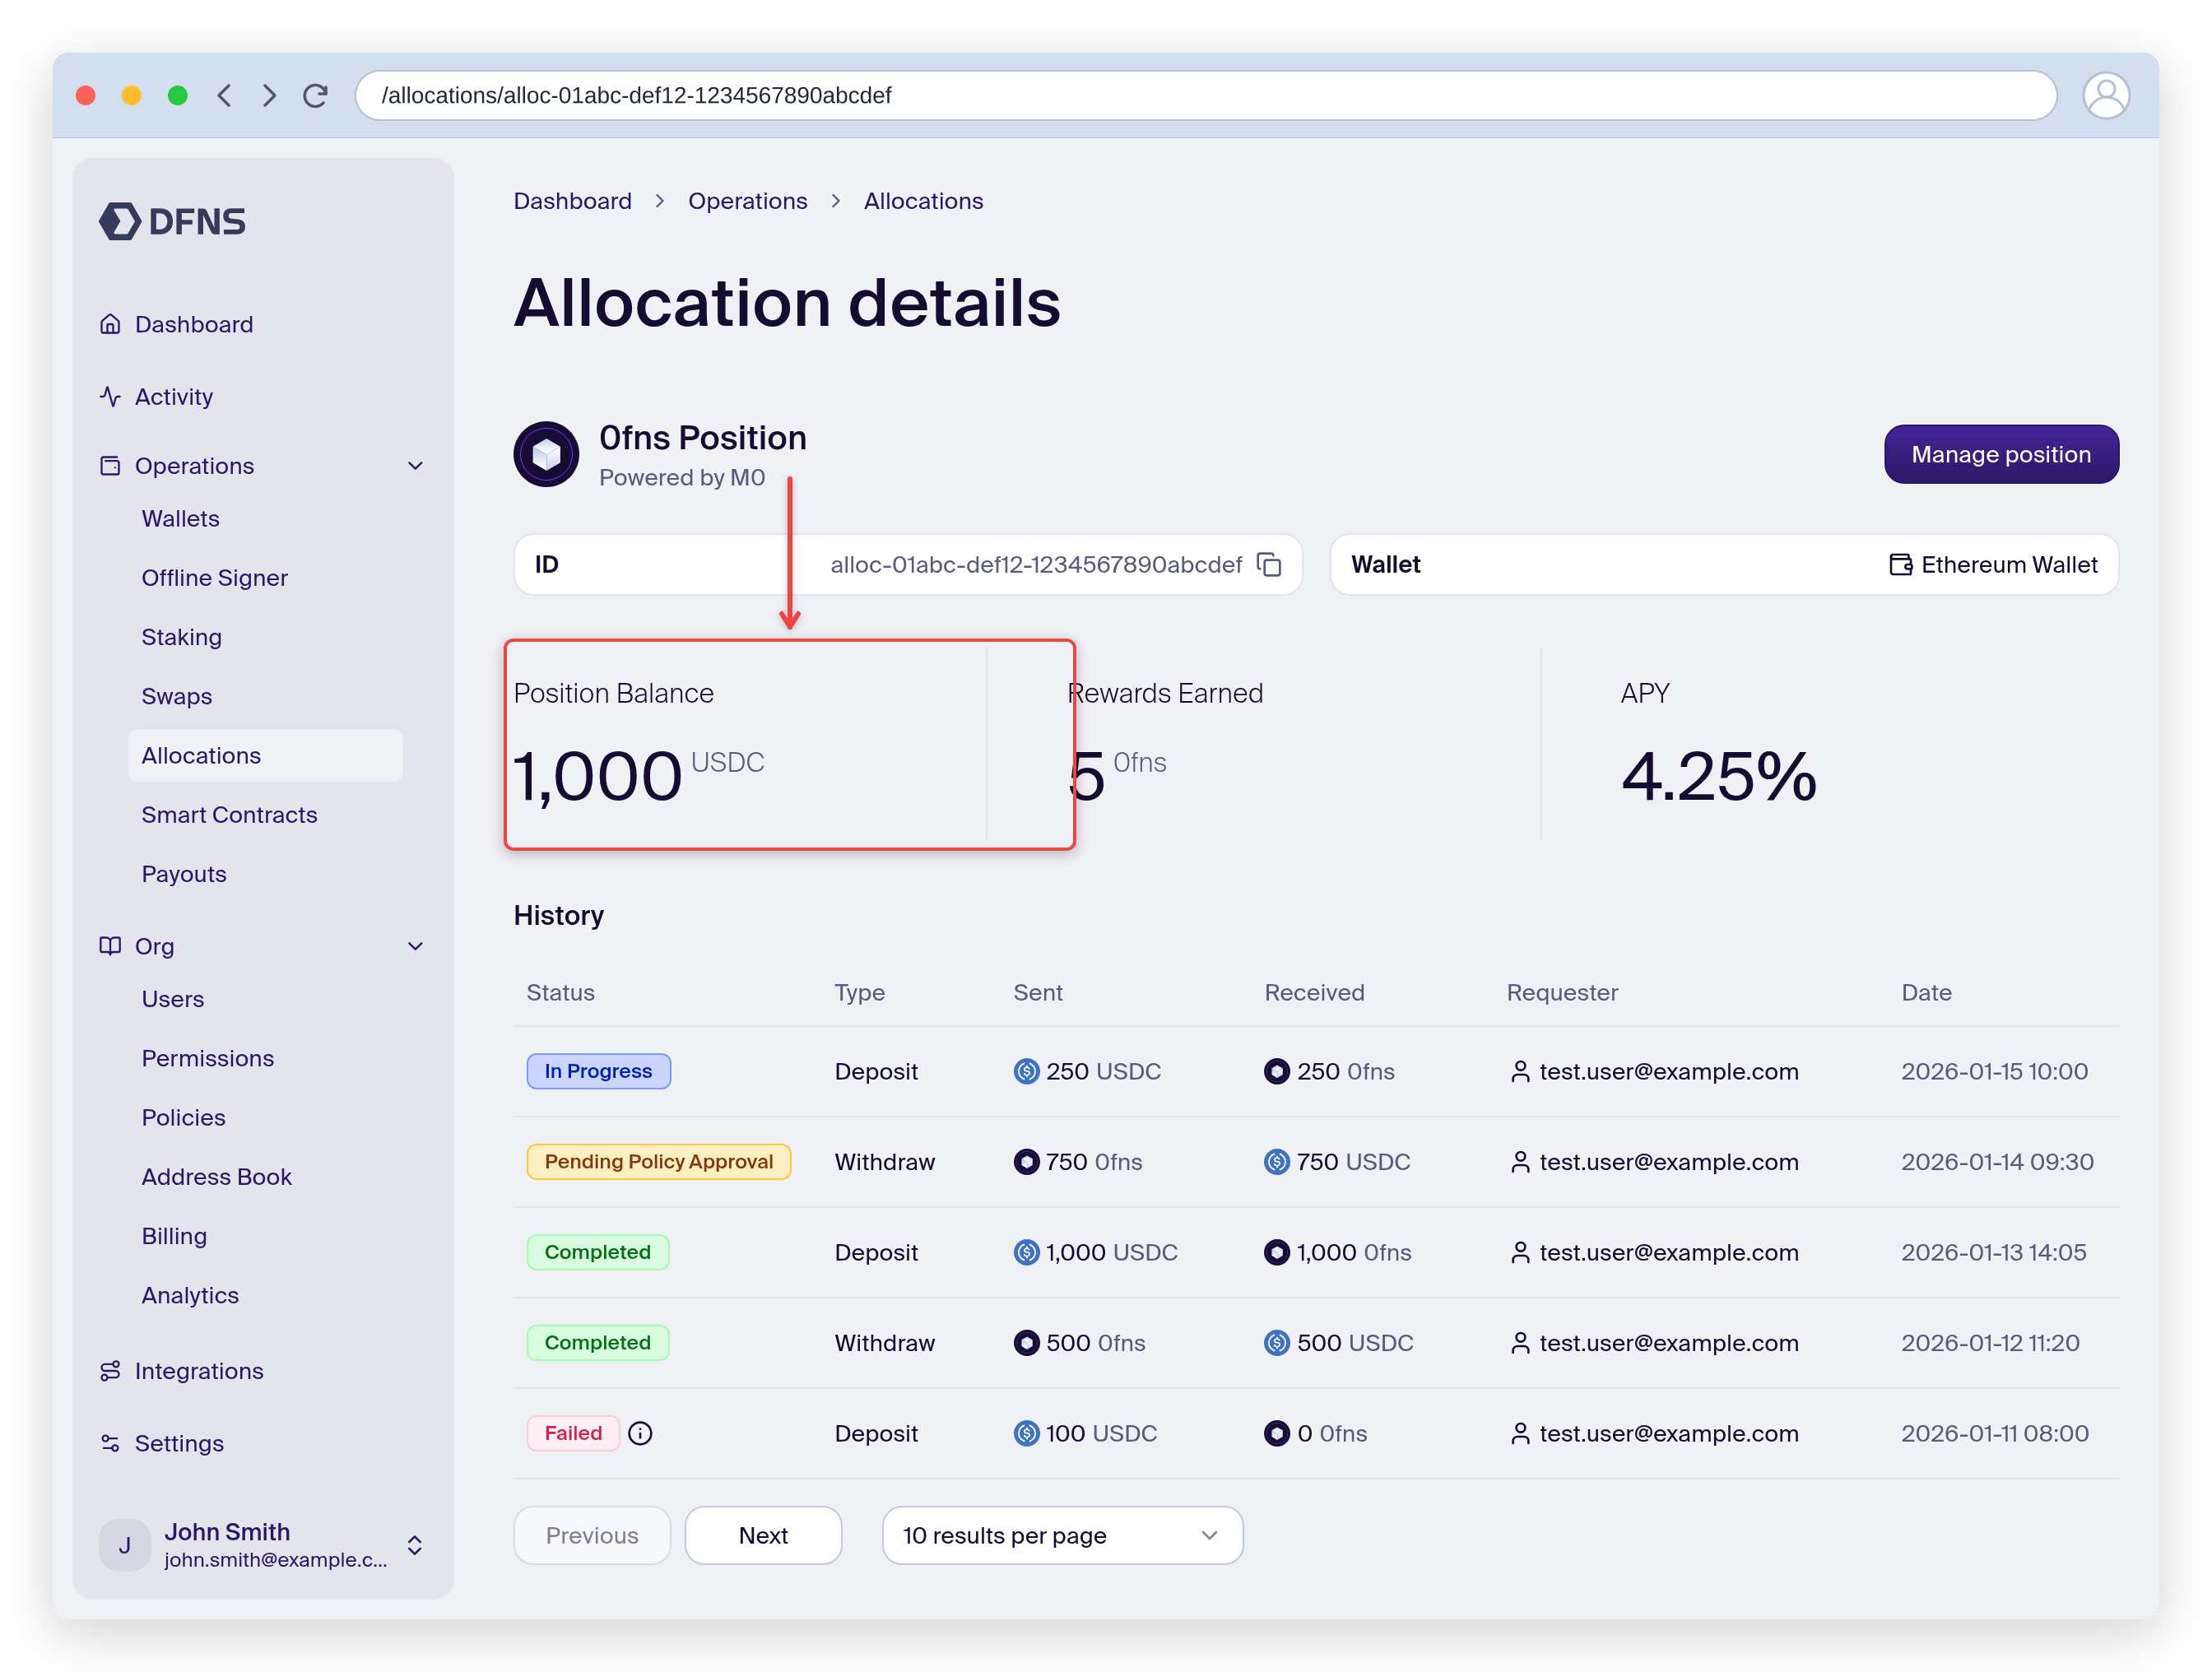Click the Pending Policy Approval badge
This screenshot has width=2212, height=1672.
tap(658, 1162)
